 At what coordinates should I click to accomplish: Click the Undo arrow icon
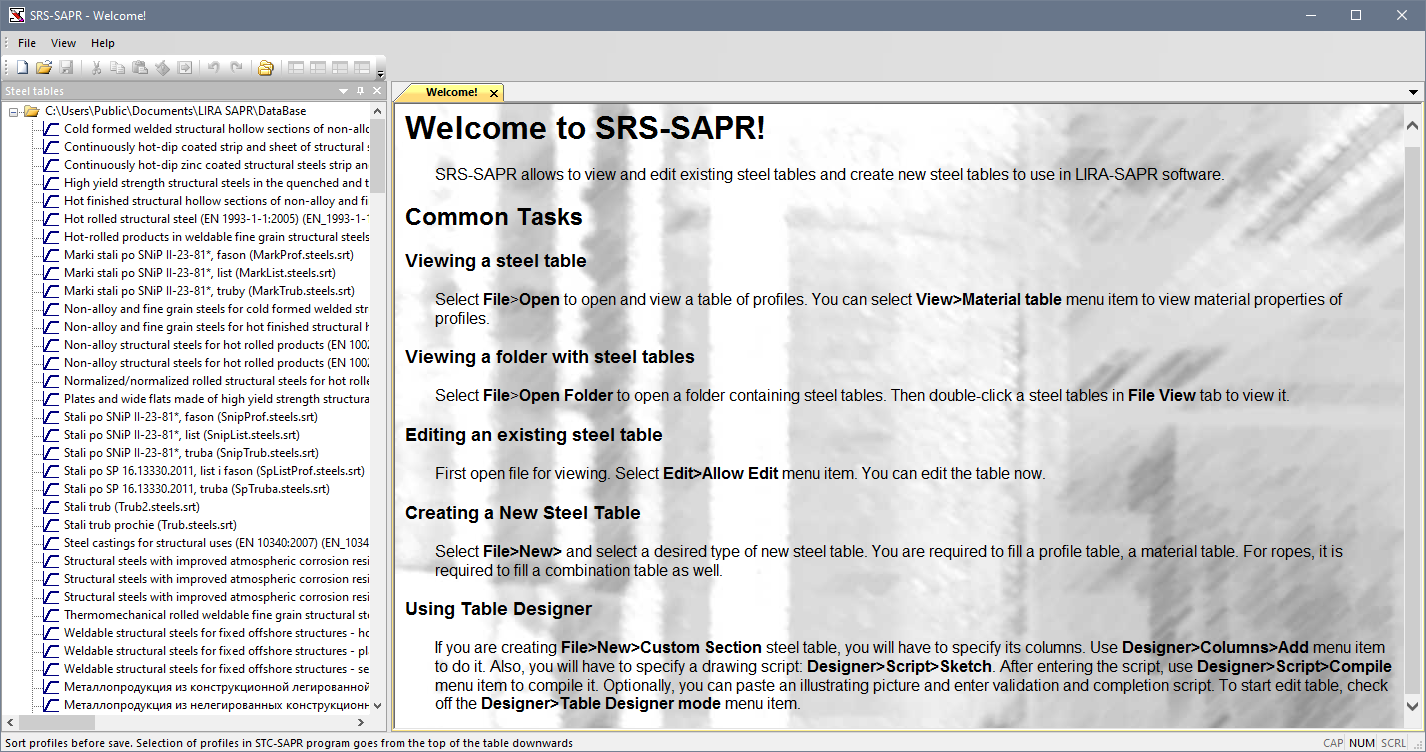coord(213,68)
